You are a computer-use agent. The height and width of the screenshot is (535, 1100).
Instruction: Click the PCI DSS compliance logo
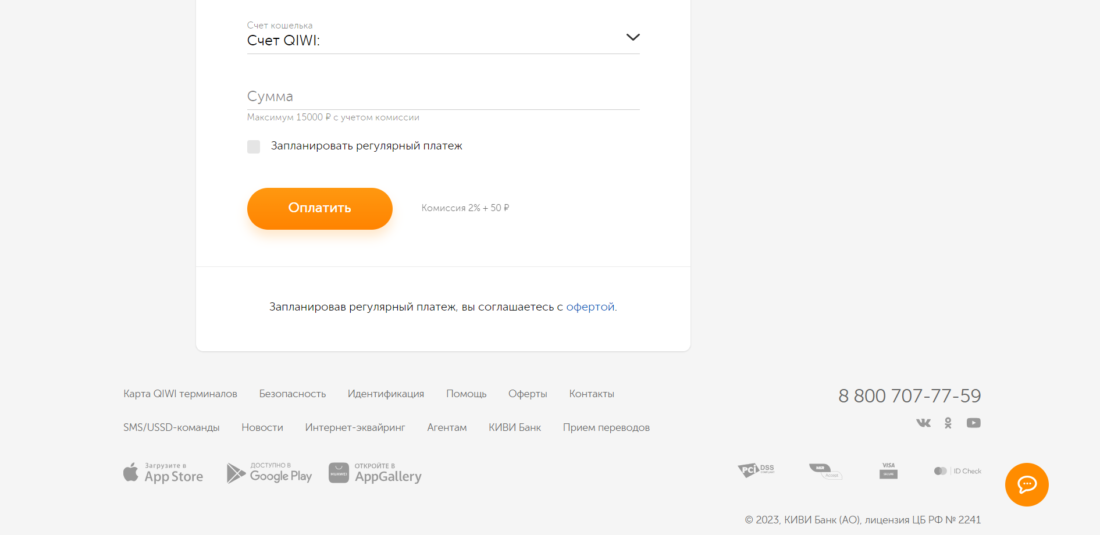756,470
